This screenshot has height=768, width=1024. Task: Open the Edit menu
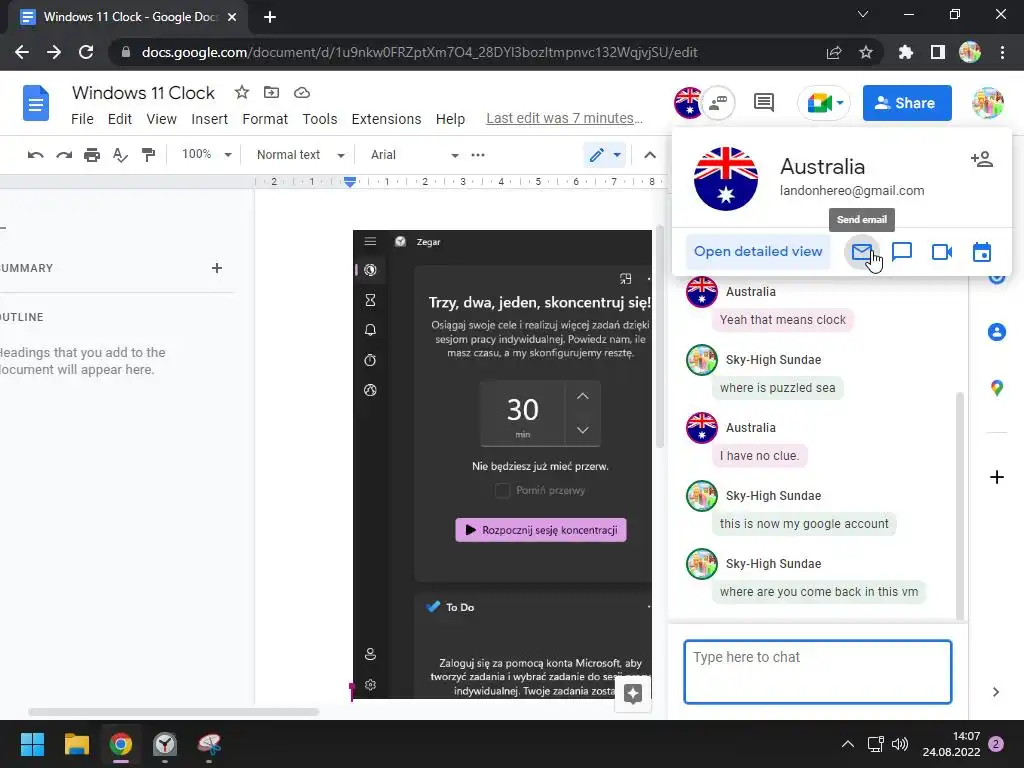[120, 119]
